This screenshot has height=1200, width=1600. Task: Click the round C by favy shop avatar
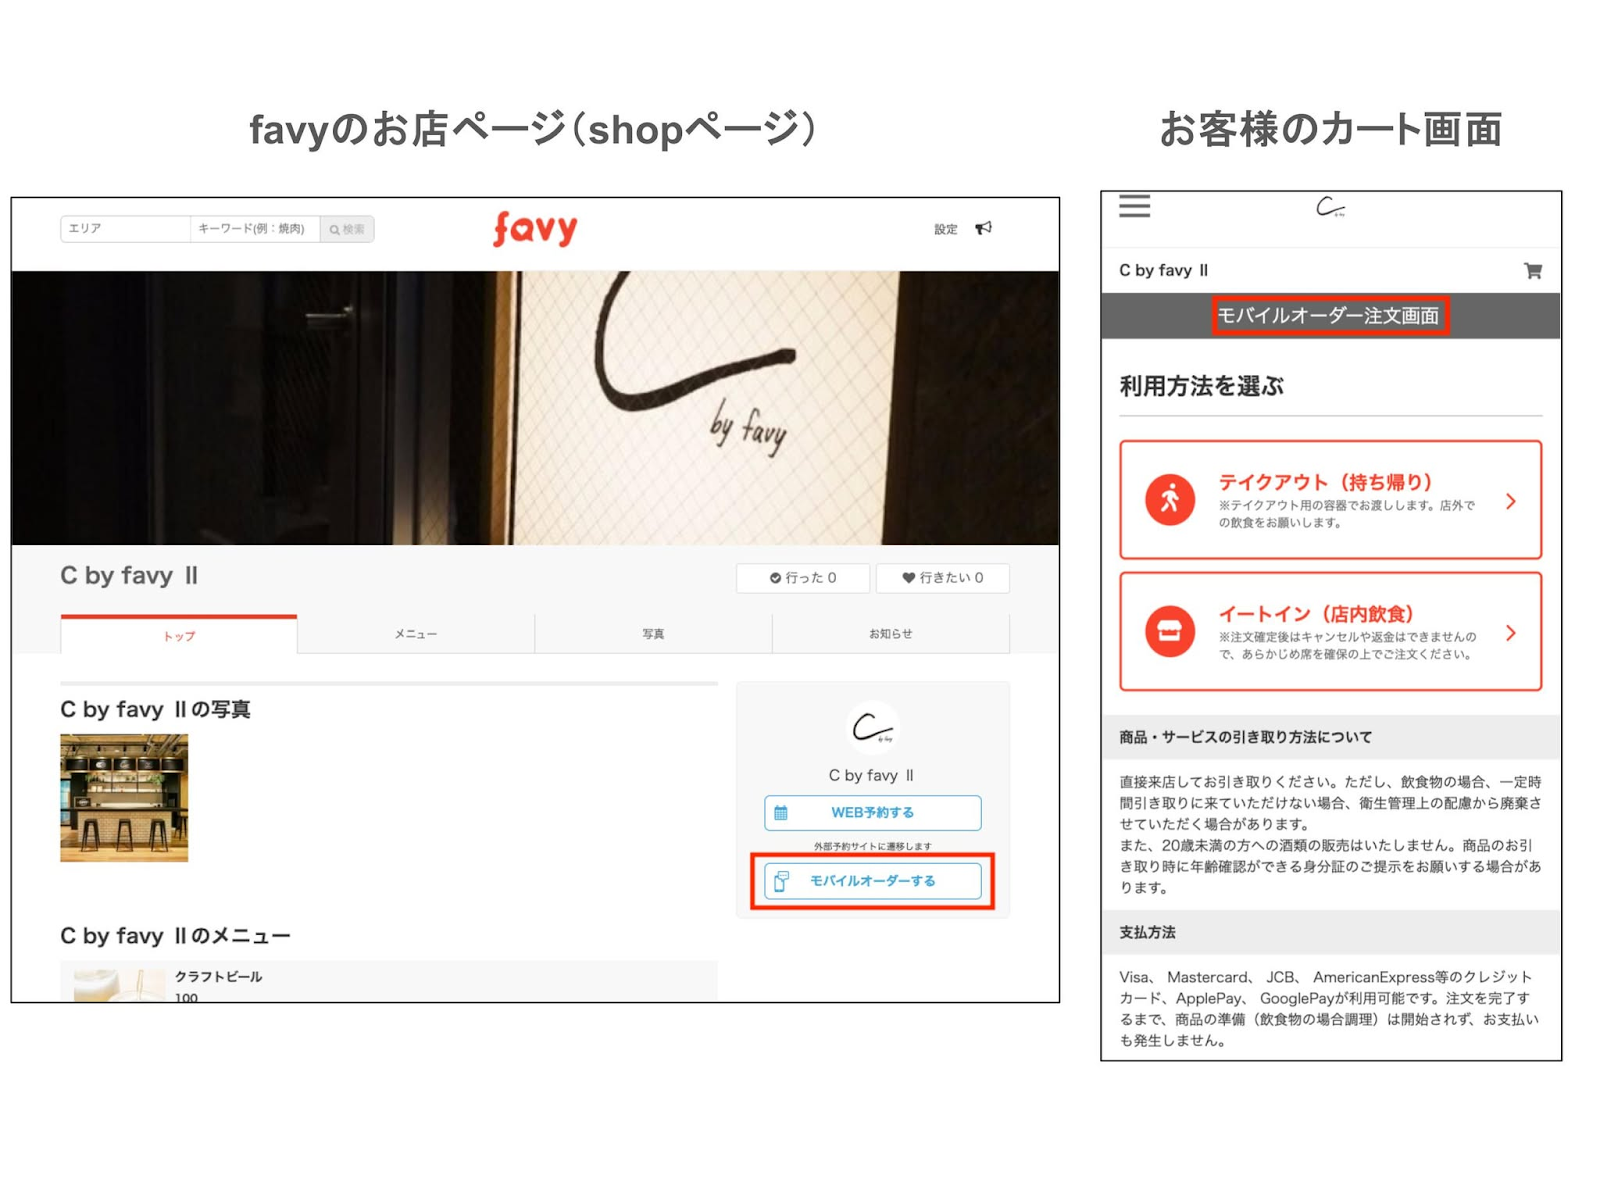(x=872, y=728)
